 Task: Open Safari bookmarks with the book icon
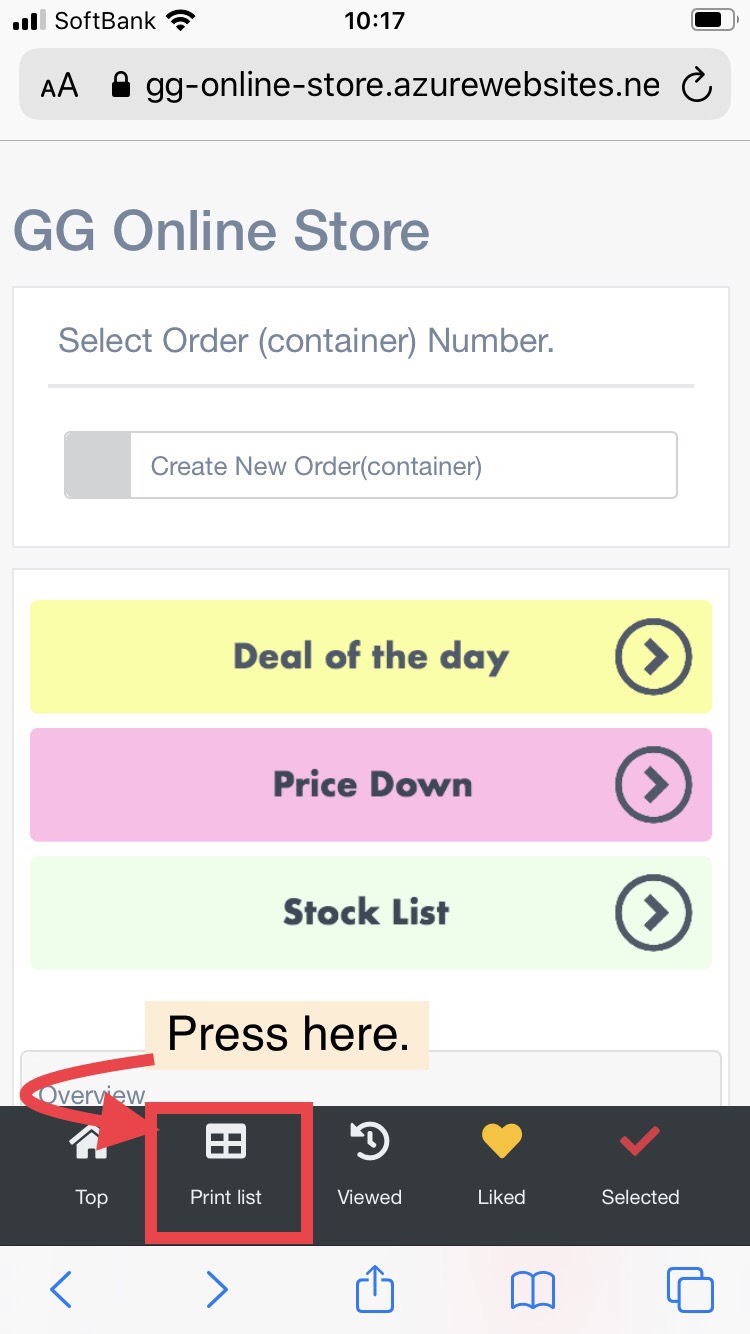click(x=533, y=1290)
